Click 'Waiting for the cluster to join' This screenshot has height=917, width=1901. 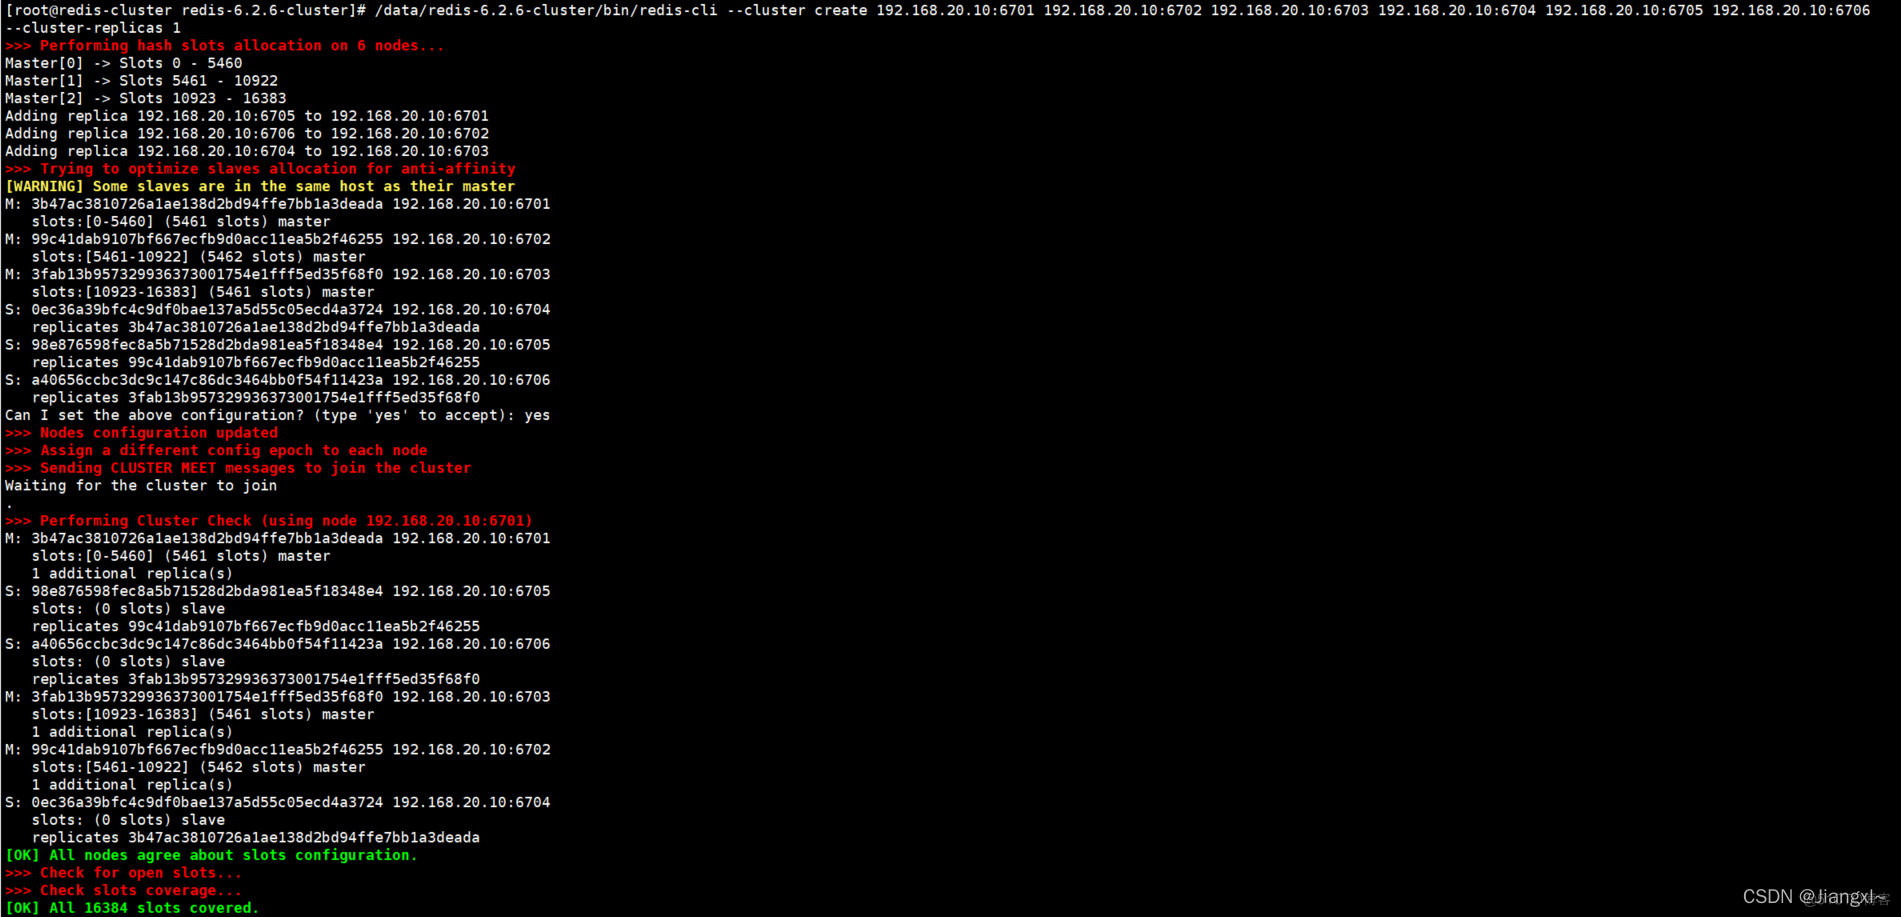tap(141, 486)
